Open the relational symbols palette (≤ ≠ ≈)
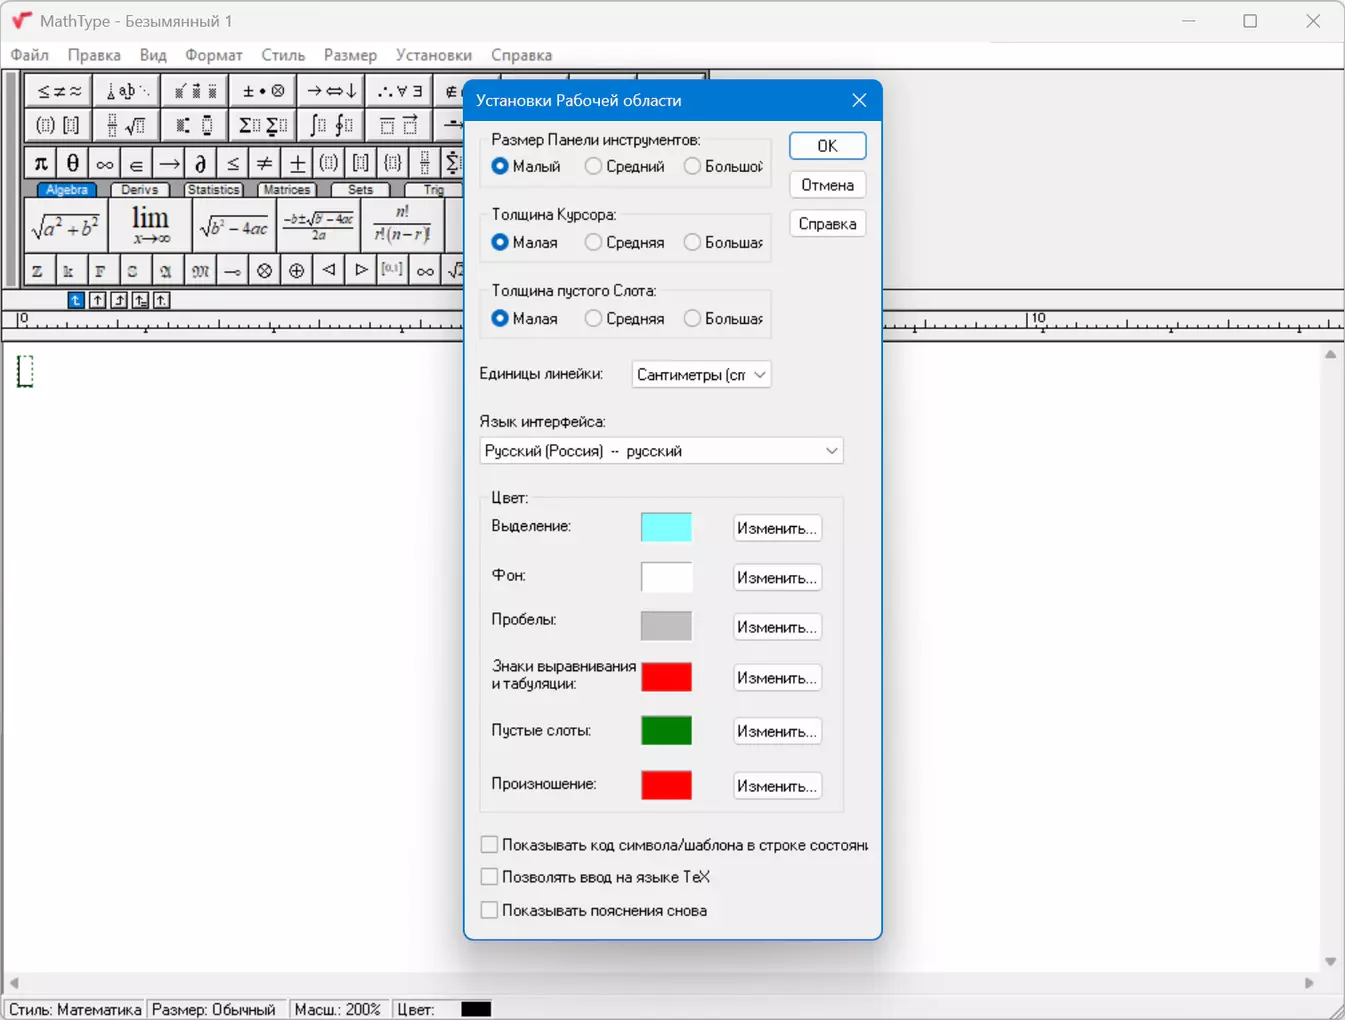This screenshot has height=1020, width=1345. click(58, 91)
